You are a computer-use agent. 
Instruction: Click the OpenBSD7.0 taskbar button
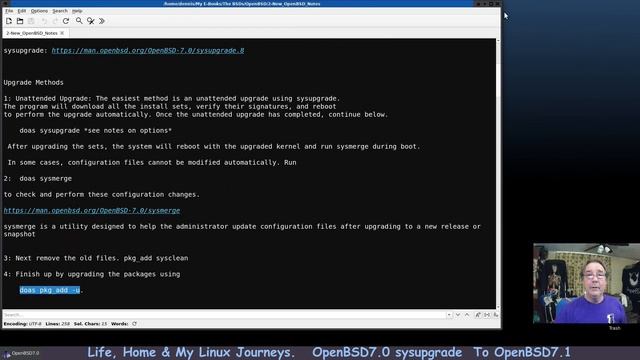click(21, 353)
